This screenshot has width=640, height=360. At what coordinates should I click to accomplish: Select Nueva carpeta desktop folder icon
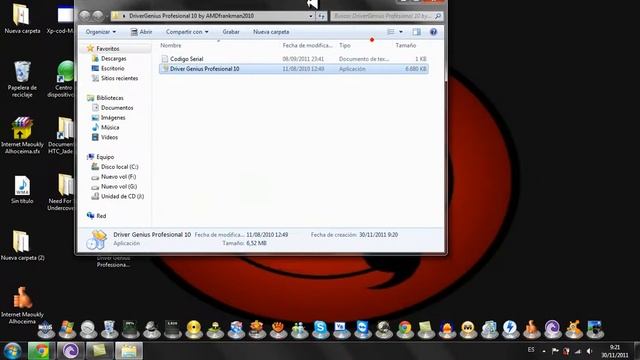coord(22,18)
